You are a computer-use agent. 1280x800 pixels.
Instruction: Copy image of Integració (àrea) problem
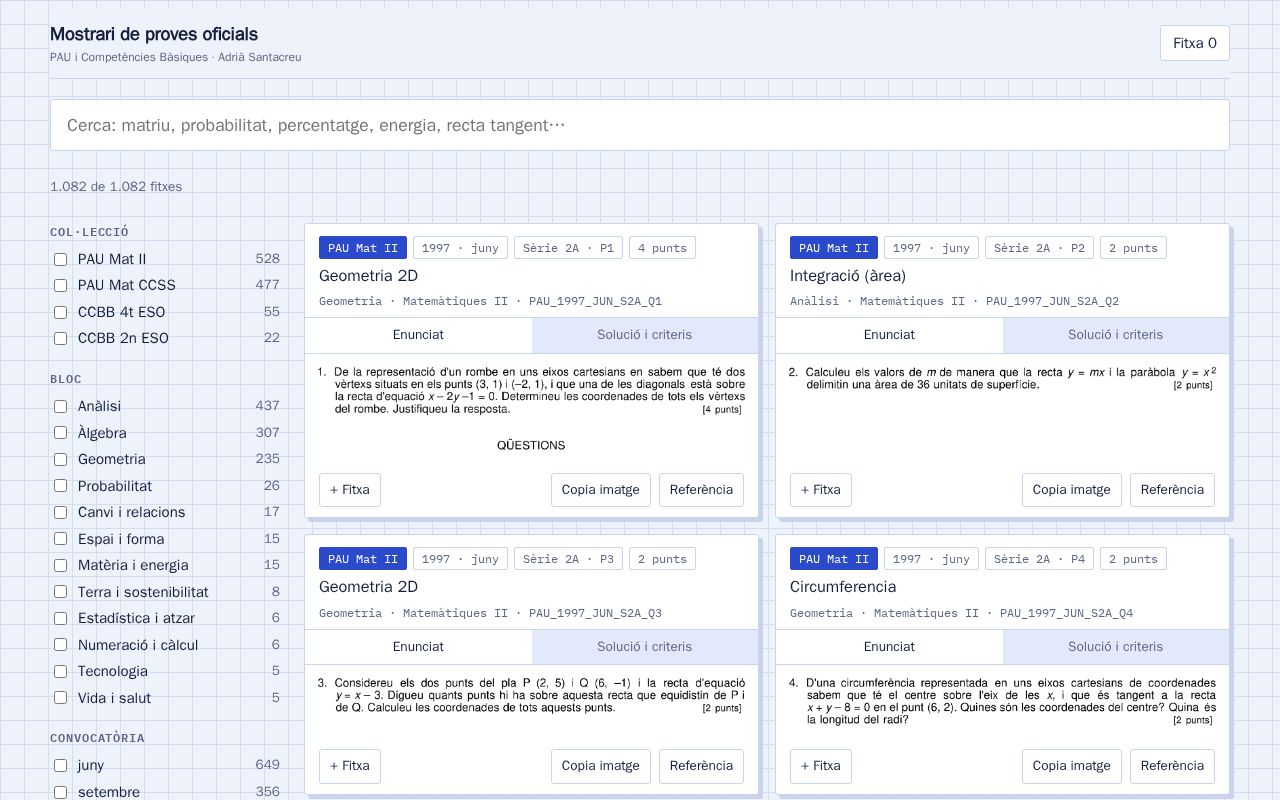1072,490
